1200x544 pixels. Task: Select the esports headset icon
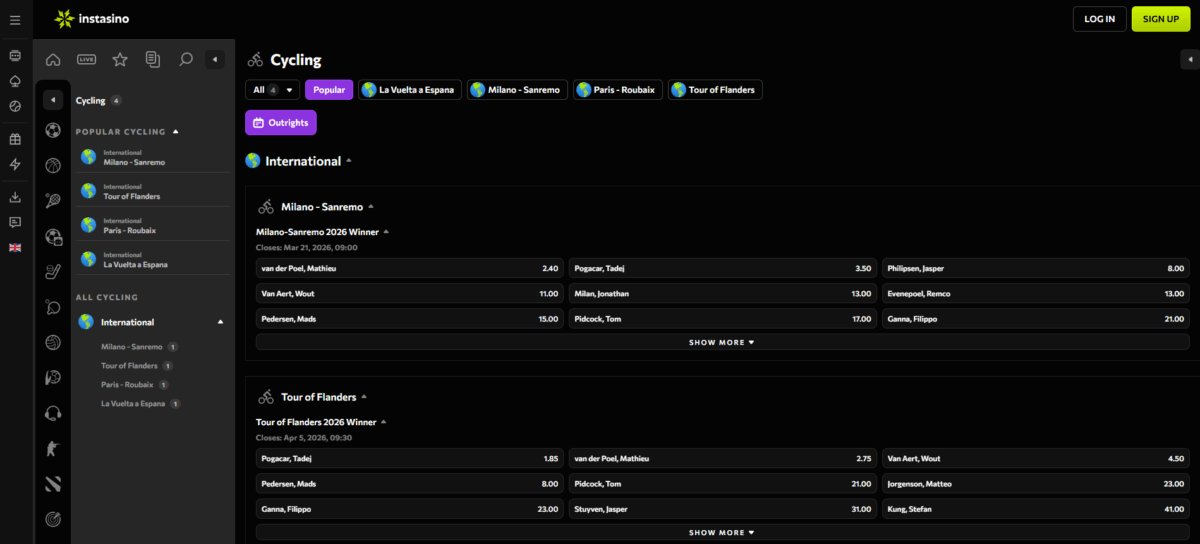coord(53,413)
